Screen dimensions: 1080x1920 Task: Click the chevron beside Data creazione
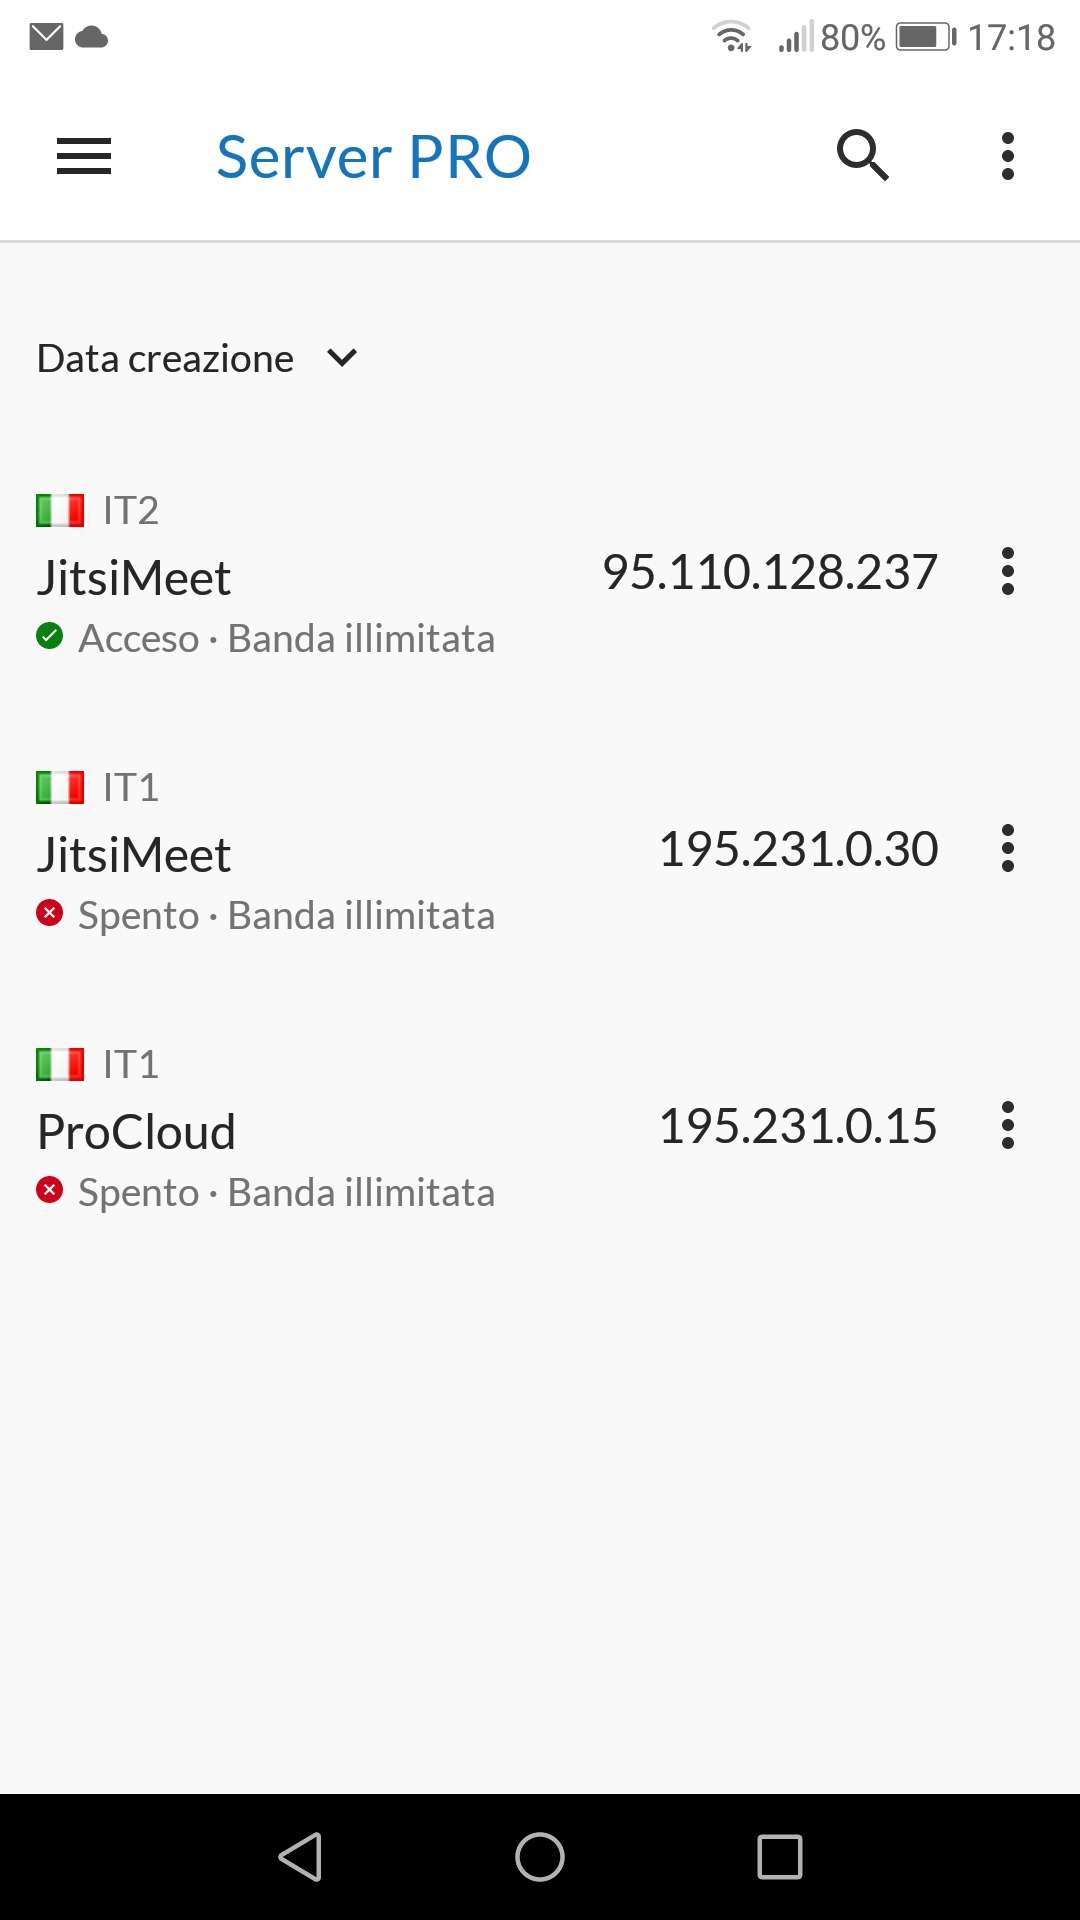(x=342, y=358)
